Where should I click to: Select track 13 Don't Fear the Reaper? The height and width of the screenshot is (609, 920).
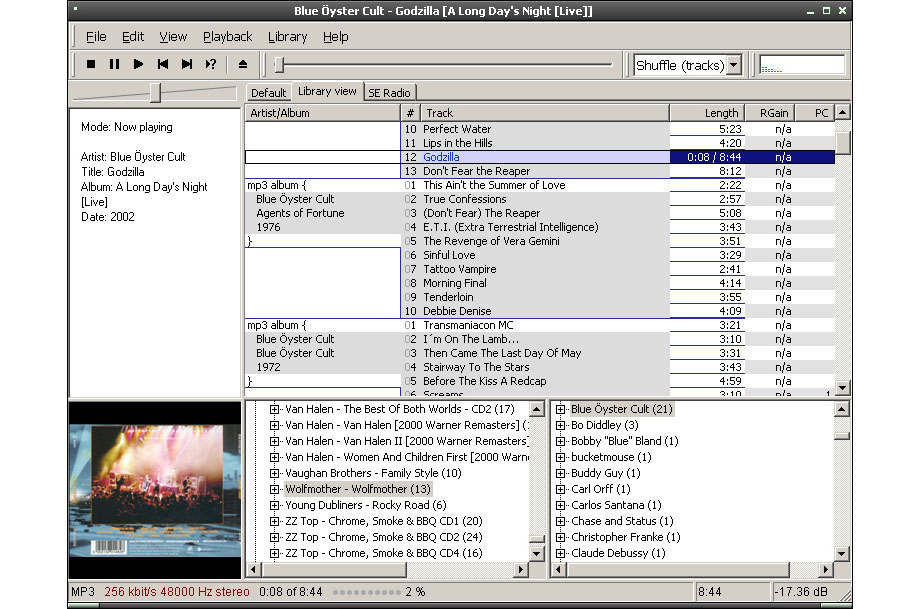tap(476, 171)
